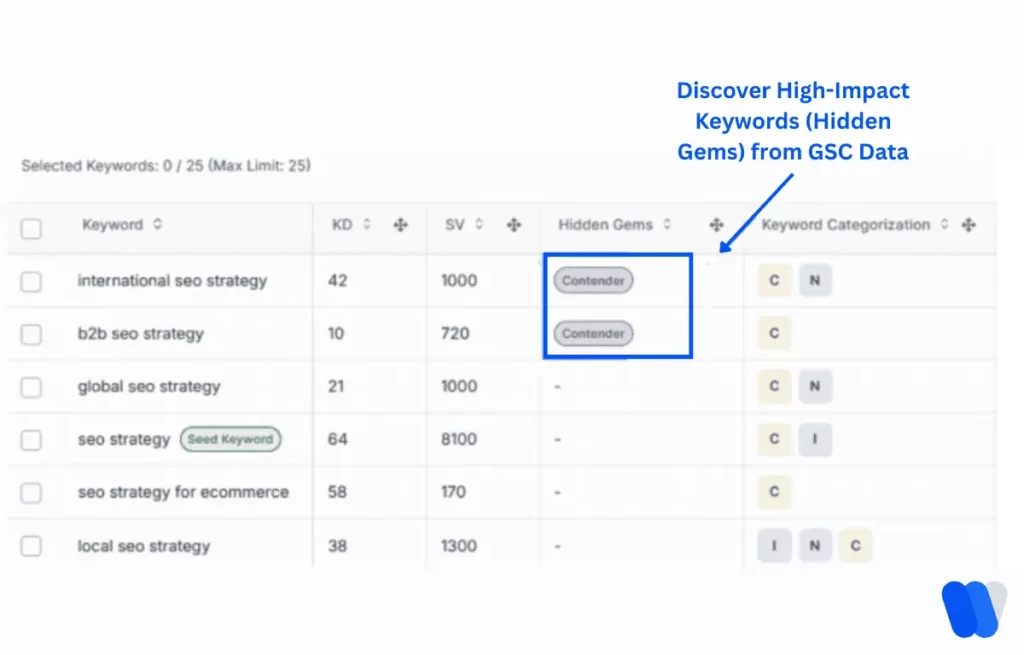Open sorting on the KD column
Viewport: 1024px width, 655px height.
point(365,225)
